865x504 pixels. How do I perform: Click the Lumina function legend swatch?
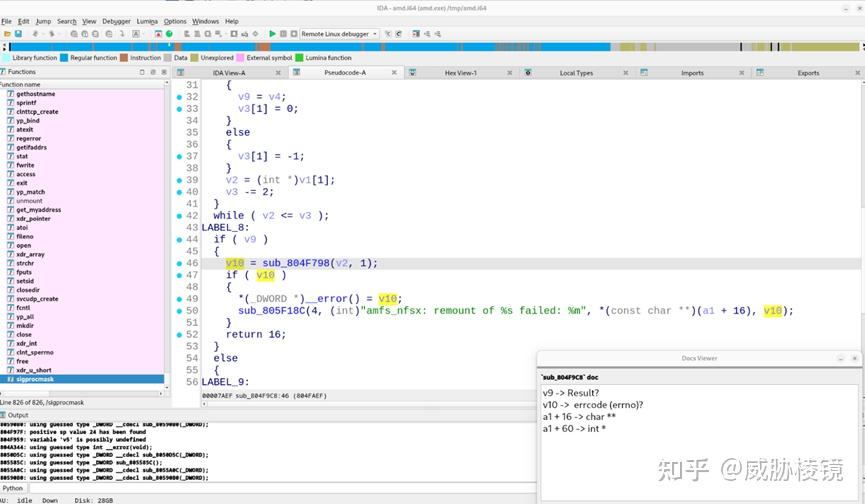(299, 58)
